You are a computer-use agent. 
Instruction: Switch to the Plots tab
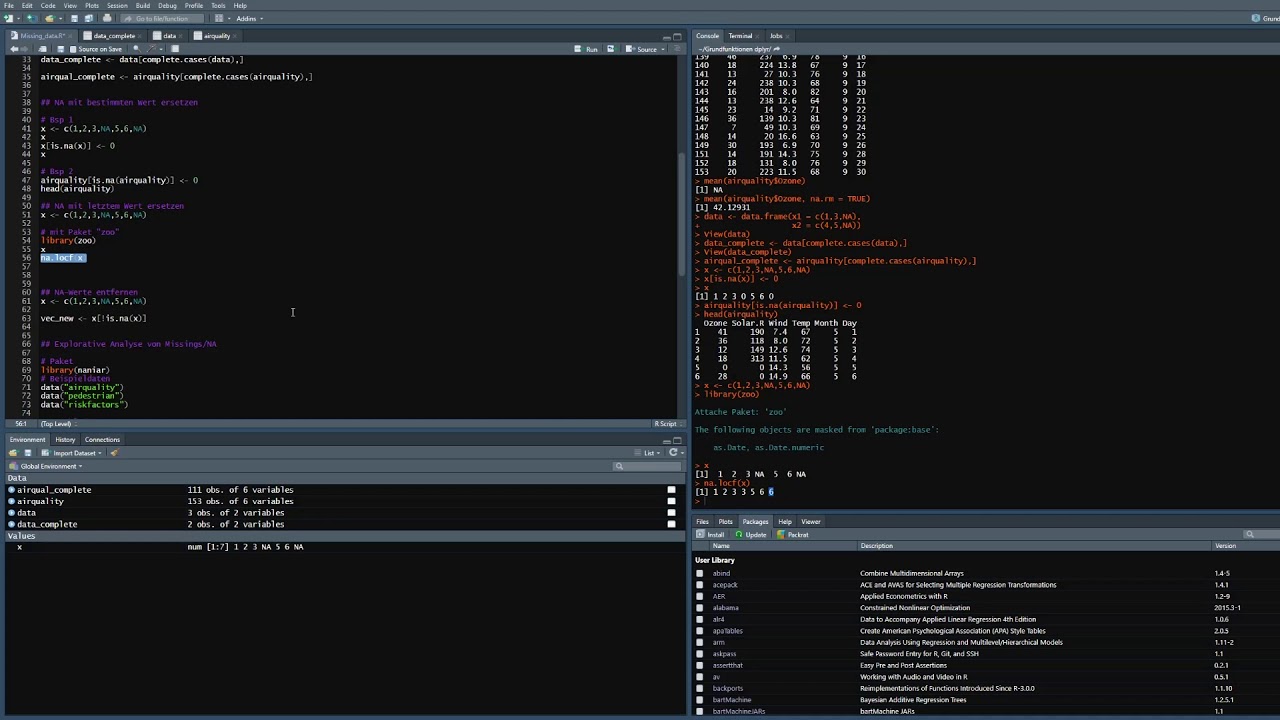pyautogui.click(x=725, y=522)
